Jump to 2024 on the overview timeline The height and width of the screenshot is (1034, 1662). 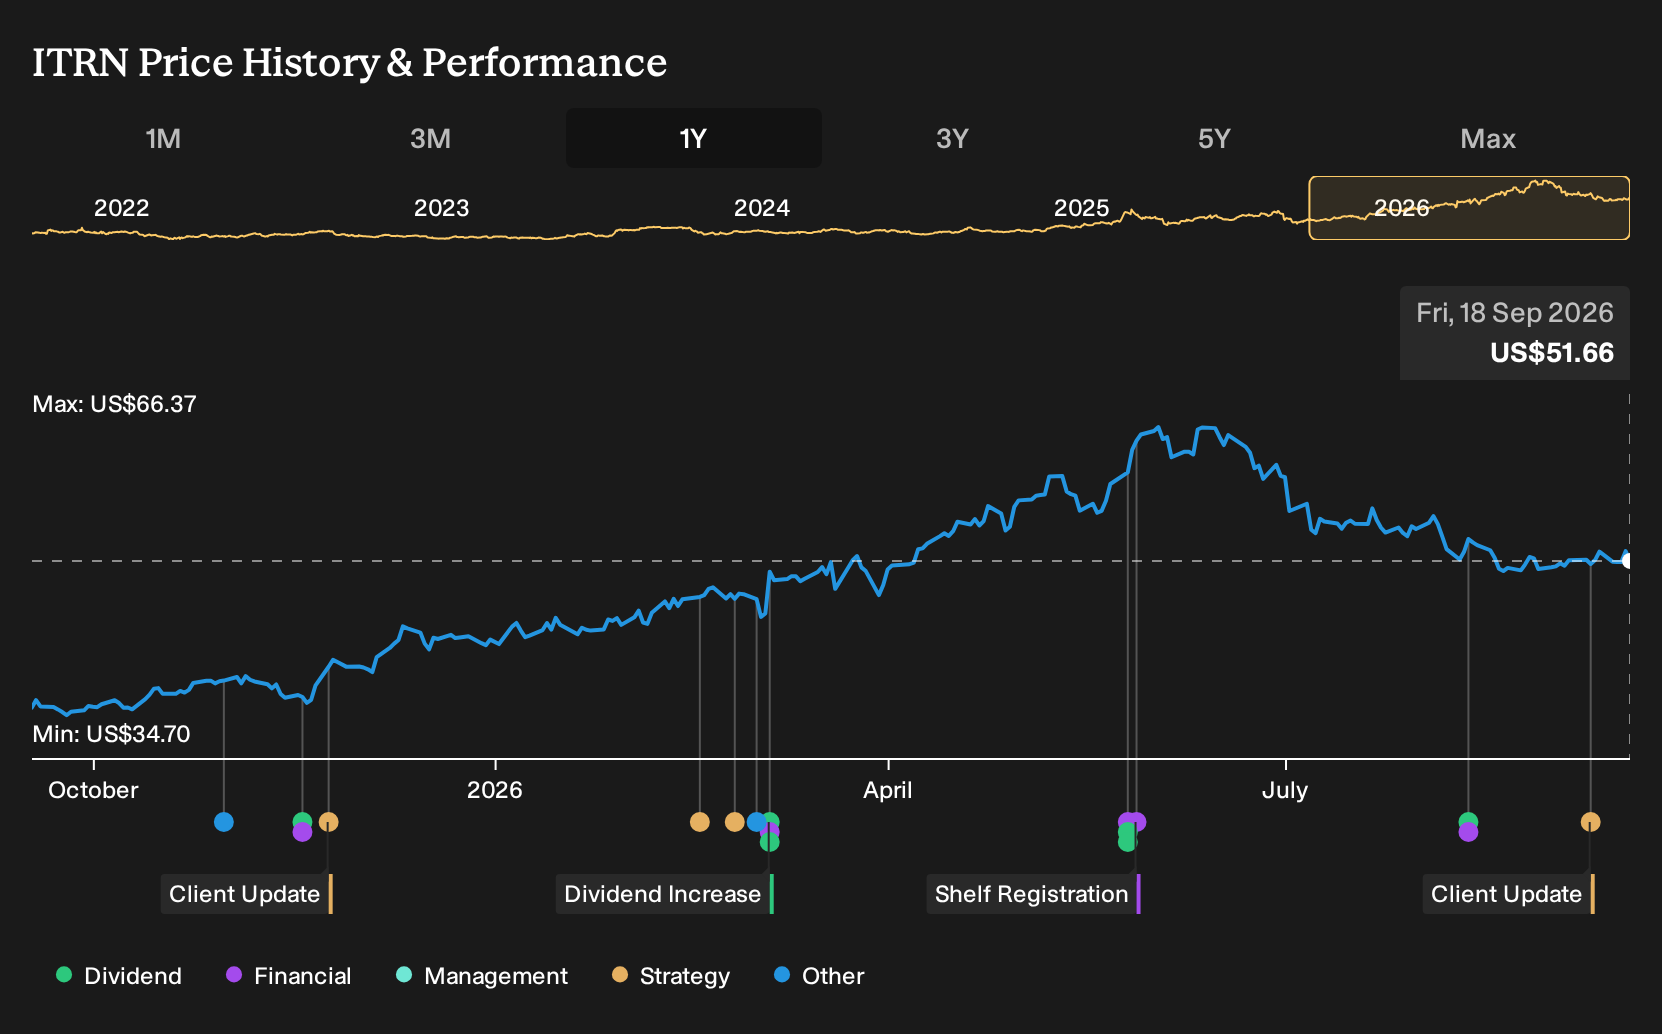[761, 208]
